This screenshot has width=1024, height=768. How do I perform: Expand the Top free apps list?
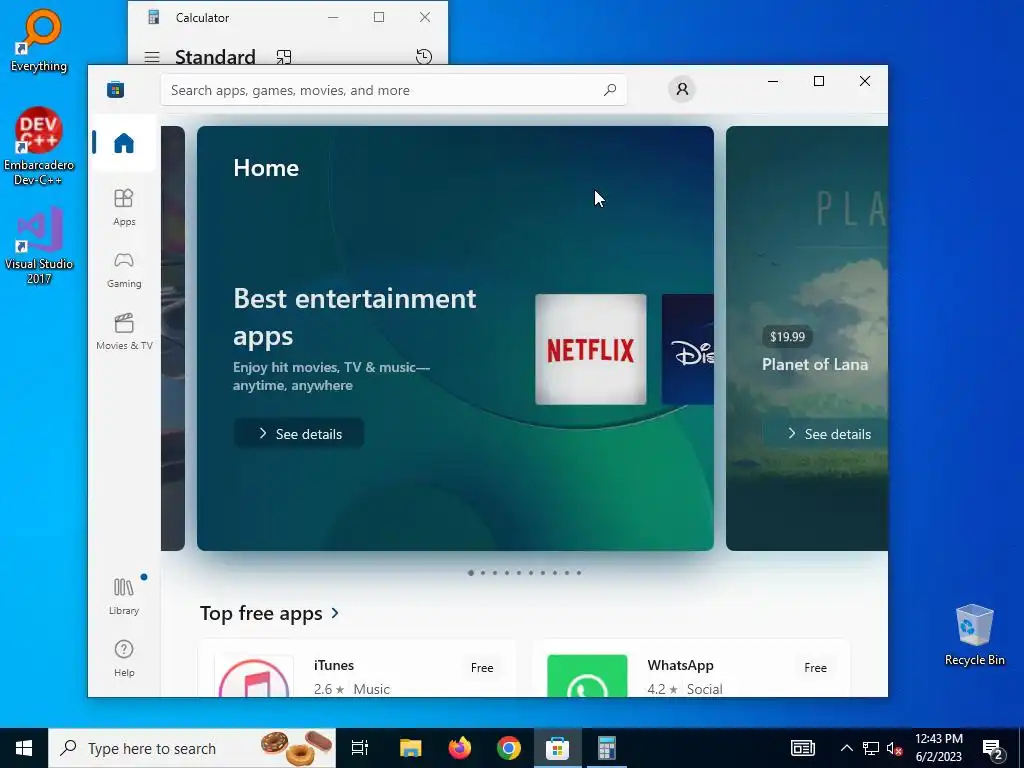coord(270,613)
